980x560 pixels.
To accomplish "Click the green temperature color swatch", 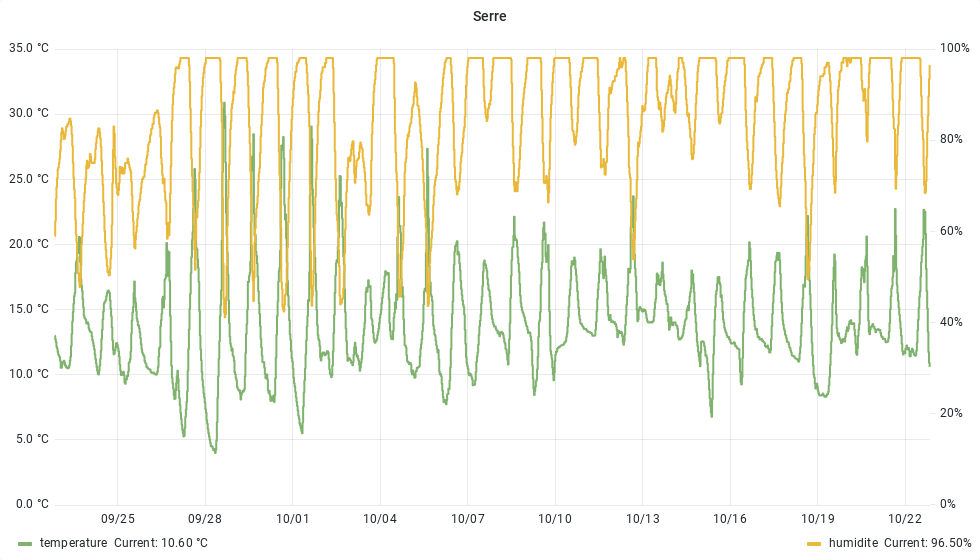I will tap(25, 543).
